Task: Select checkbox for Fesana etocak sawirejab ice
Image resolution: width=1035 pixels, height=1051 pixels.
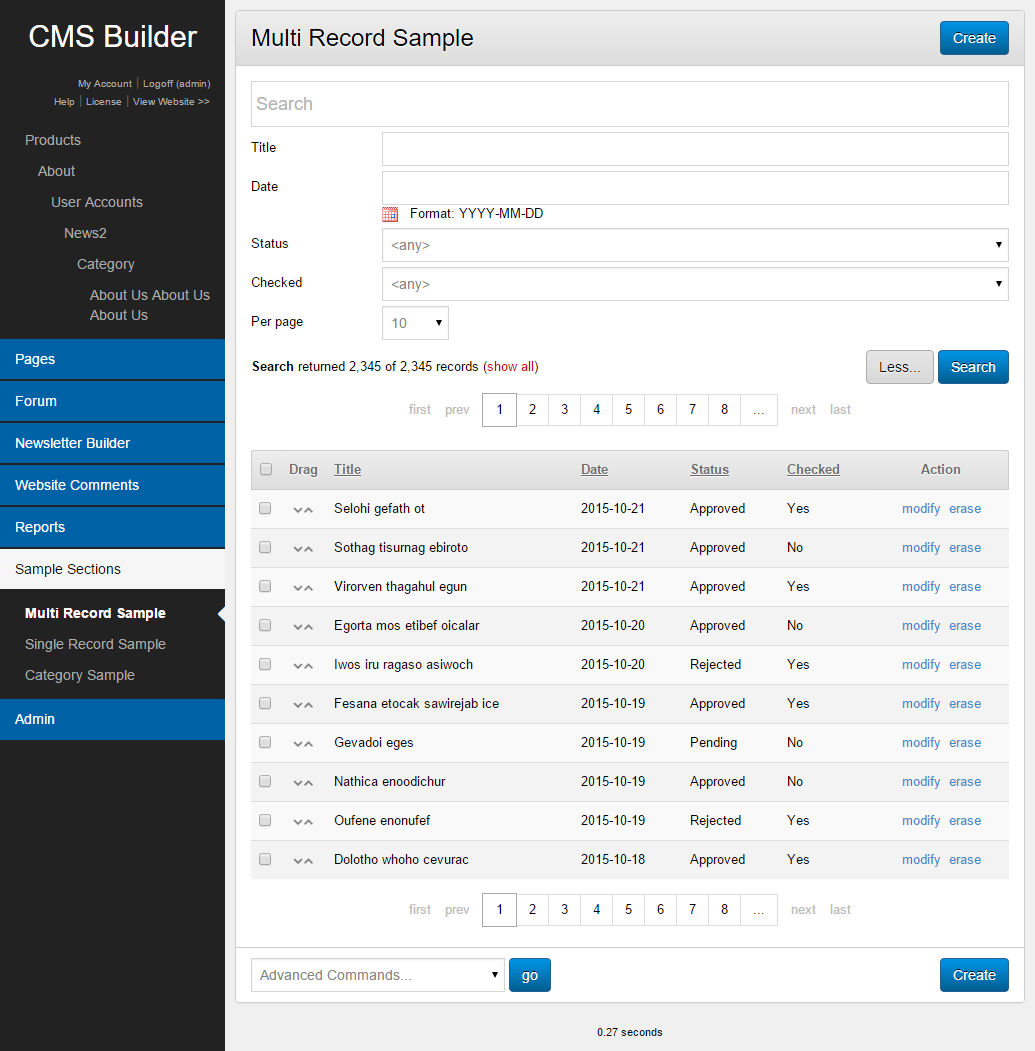Action: click(265, 703)
